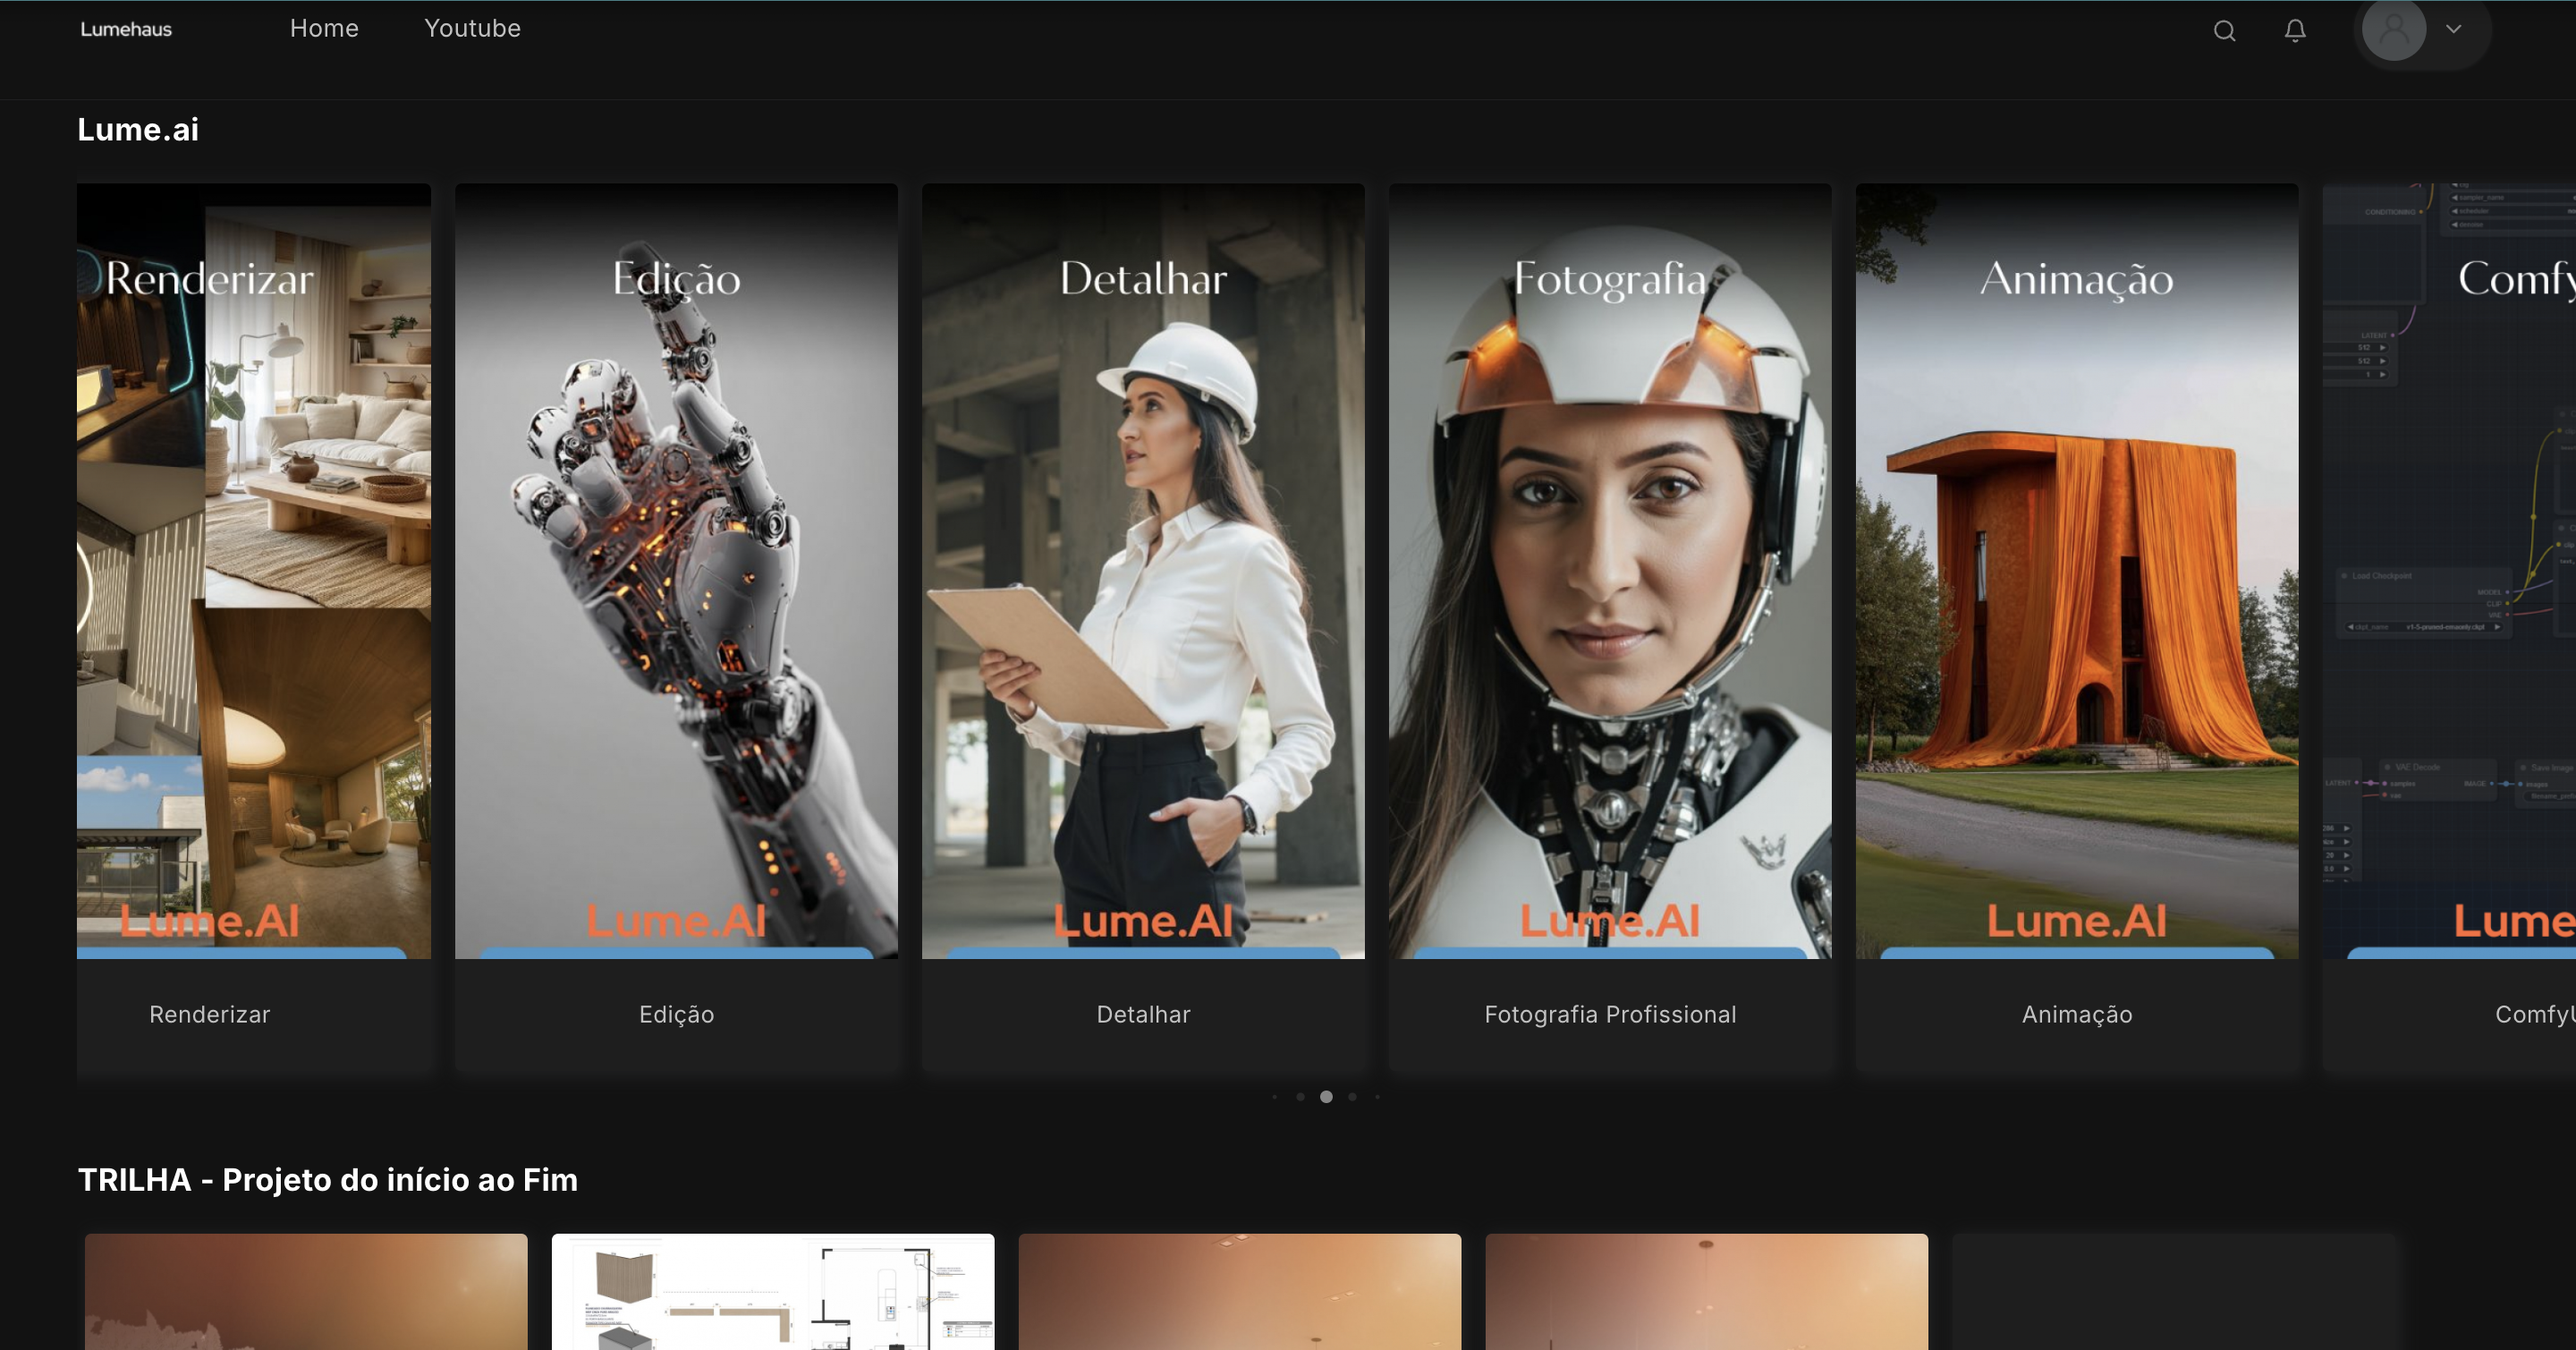The image size is (2576, 1350).
Task: Click the Fotografia Profissional caption
Action: point(1610,1014)
